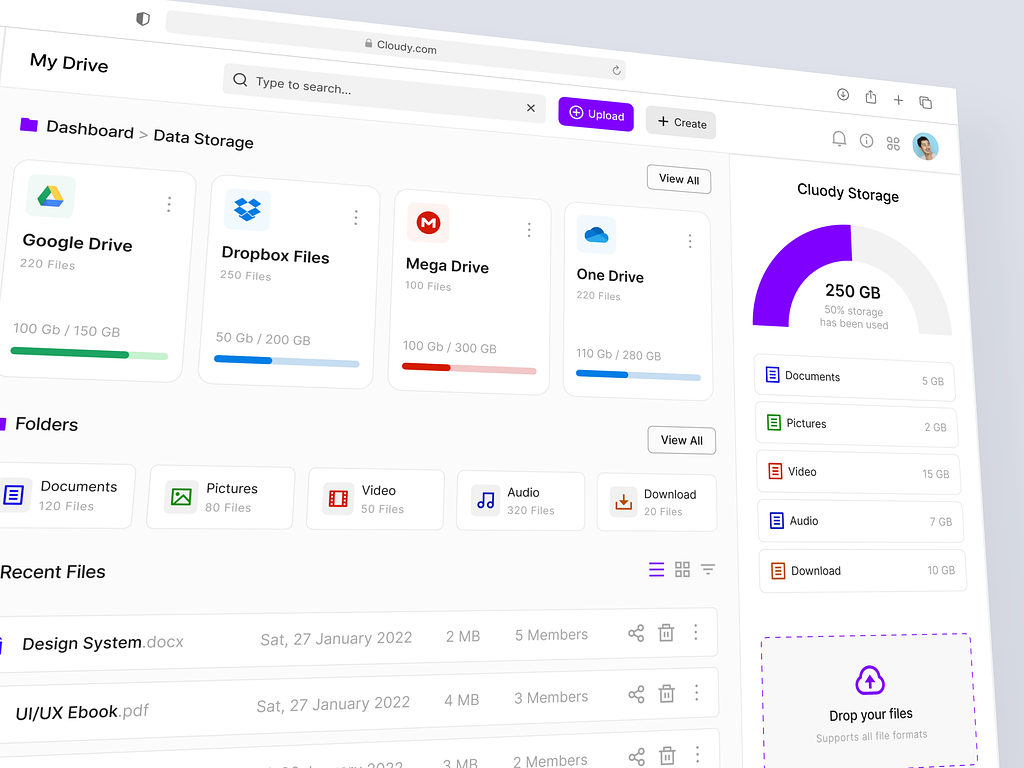Click the user profile avatar
Viewport: 1024px width, 768px height.
click(925, 147)
